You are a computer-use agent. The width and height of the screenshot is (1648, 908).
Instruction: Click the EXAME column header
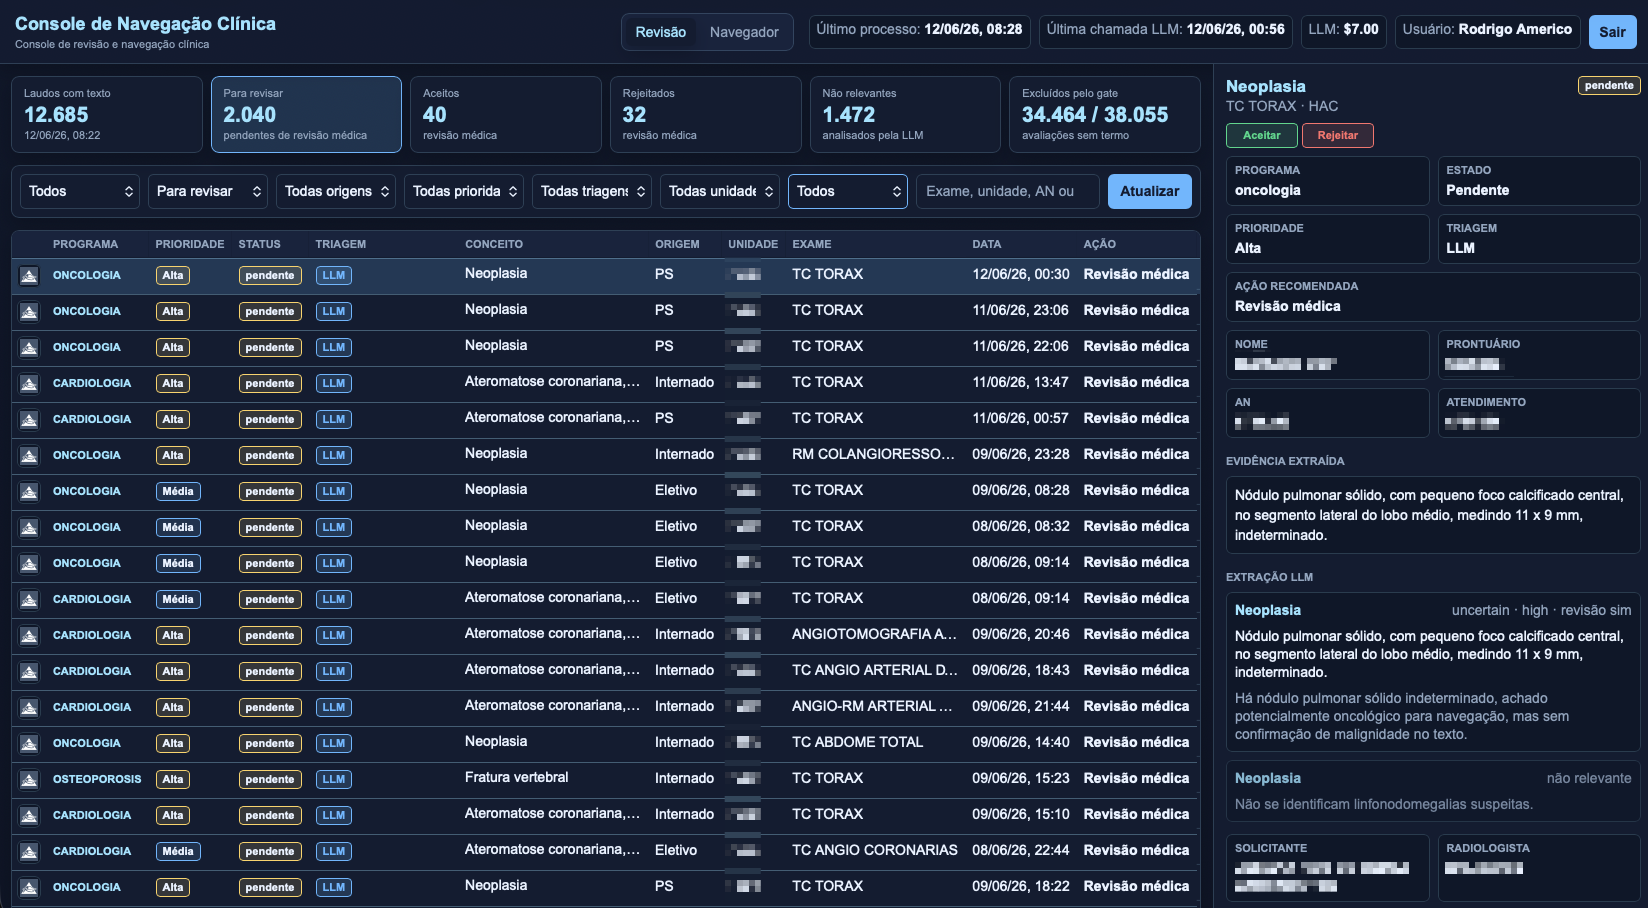pyautogui.click(x=812, y=244)
